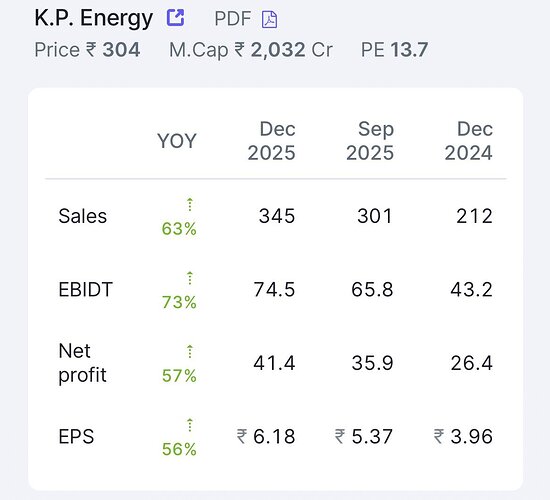This screenshot has height=500, width=550.
Task: Click the PE 13.7 value
Action: (394, 50)
